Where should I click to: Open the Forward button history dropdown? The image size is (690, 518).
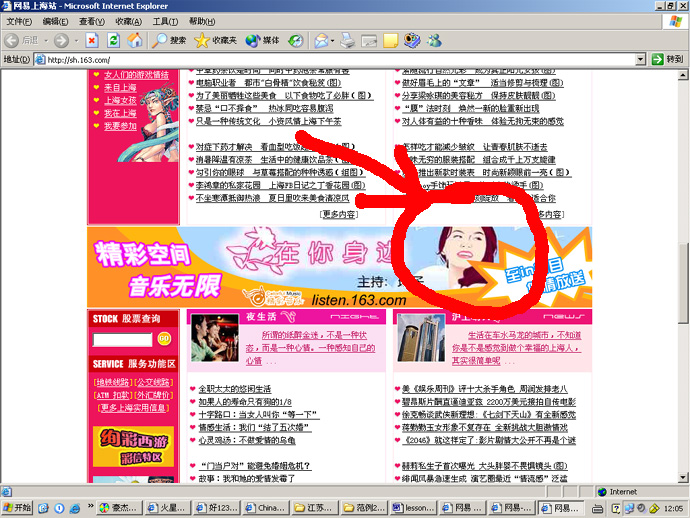click(x=76, y=40)
